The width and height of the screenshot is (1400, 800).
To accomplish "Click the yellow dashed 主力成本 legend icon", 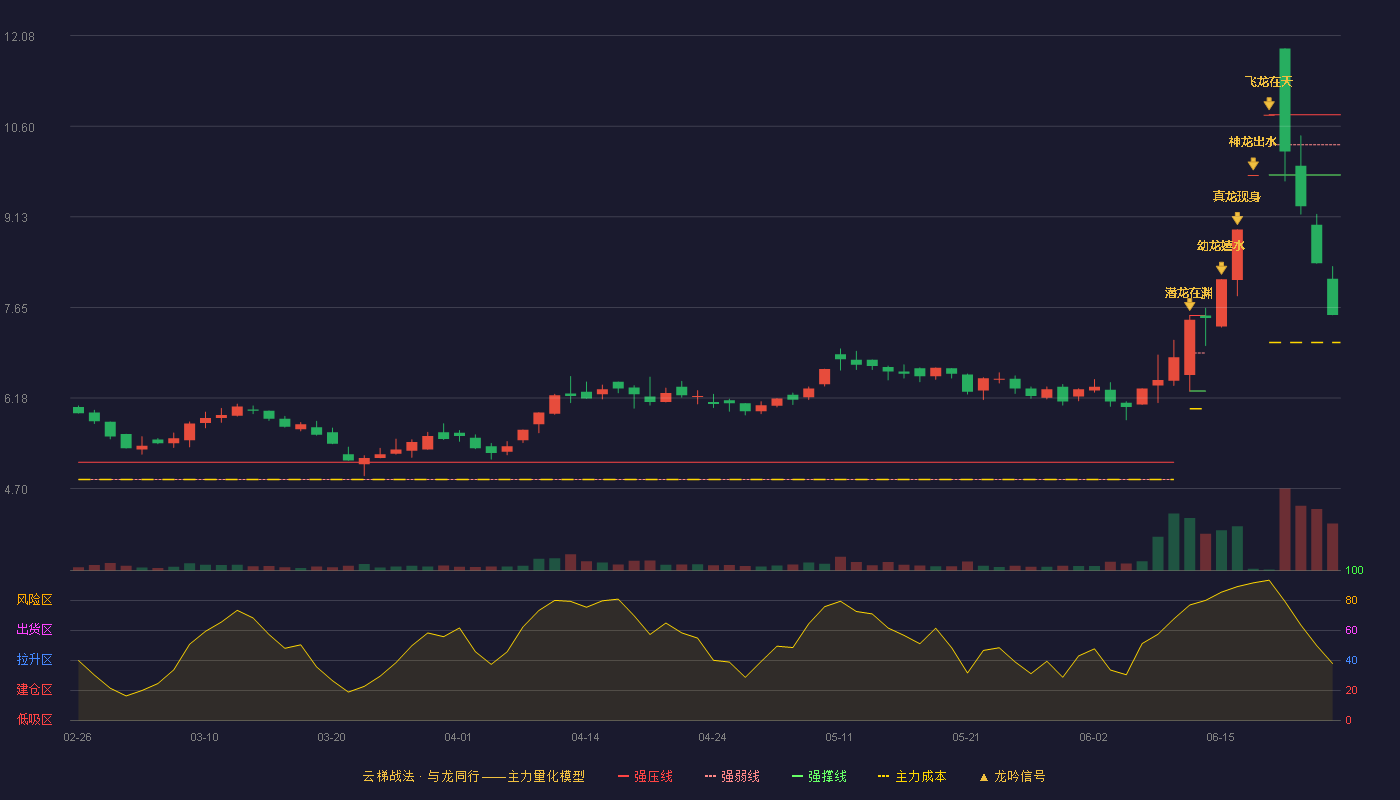I will (x=884, y=776).
